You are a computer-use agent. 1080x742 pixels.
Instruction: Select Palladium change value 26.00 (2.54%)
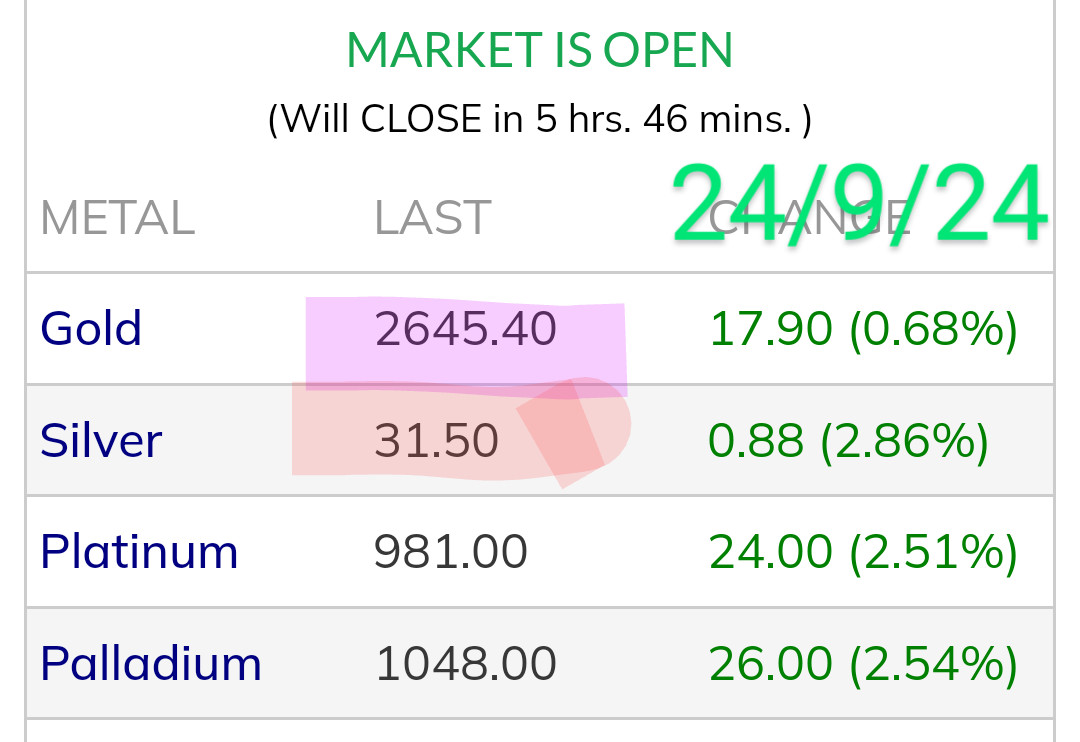(x=862, y=664)
